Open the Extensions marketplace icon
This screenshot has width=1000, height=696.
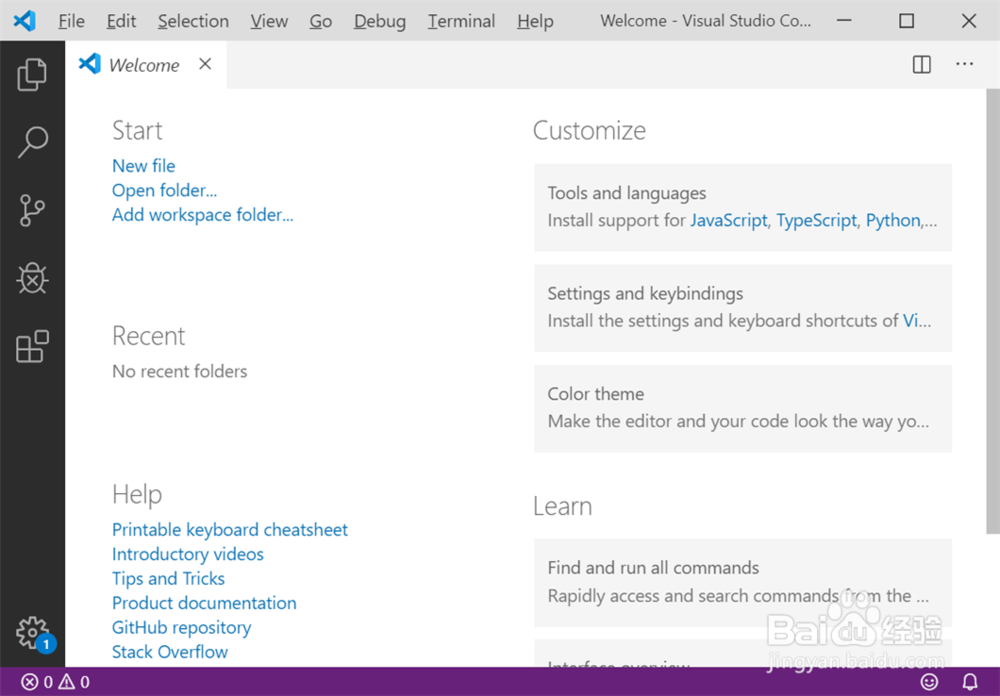[33, 346]
